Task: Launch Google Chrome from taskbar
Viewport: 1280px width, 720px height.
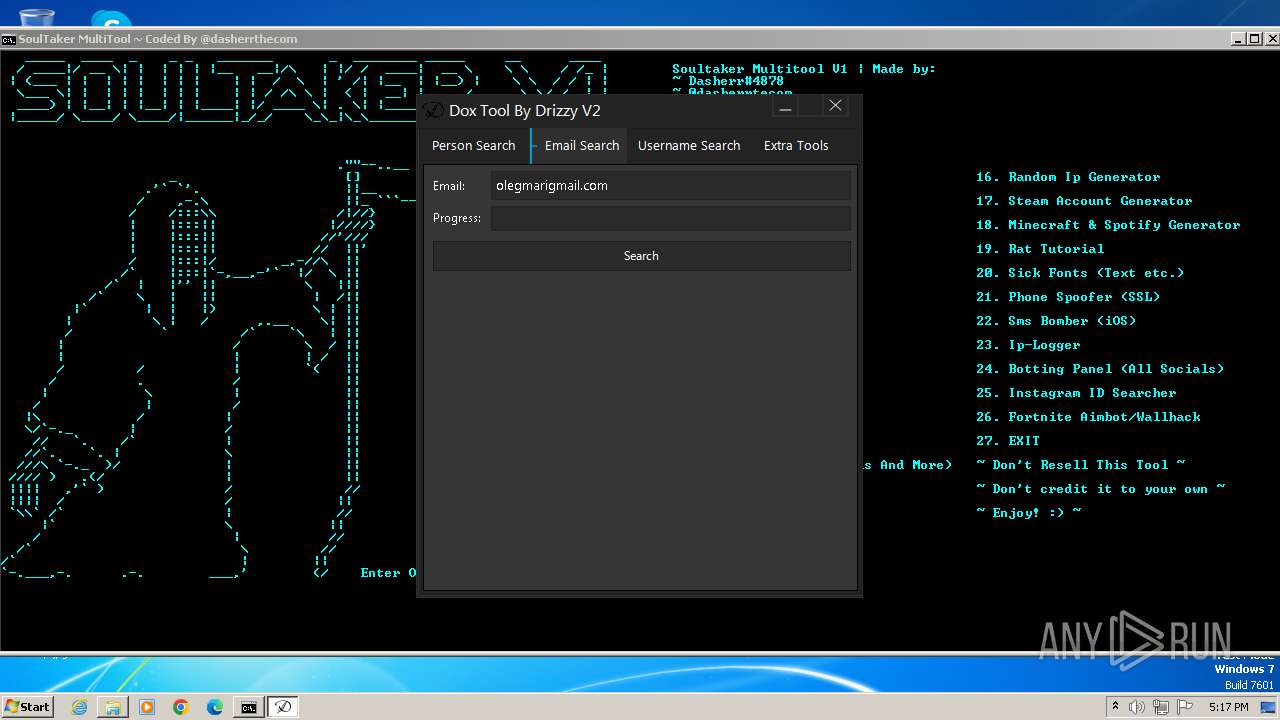Action: pyautogui.click(x=181, y=707)
